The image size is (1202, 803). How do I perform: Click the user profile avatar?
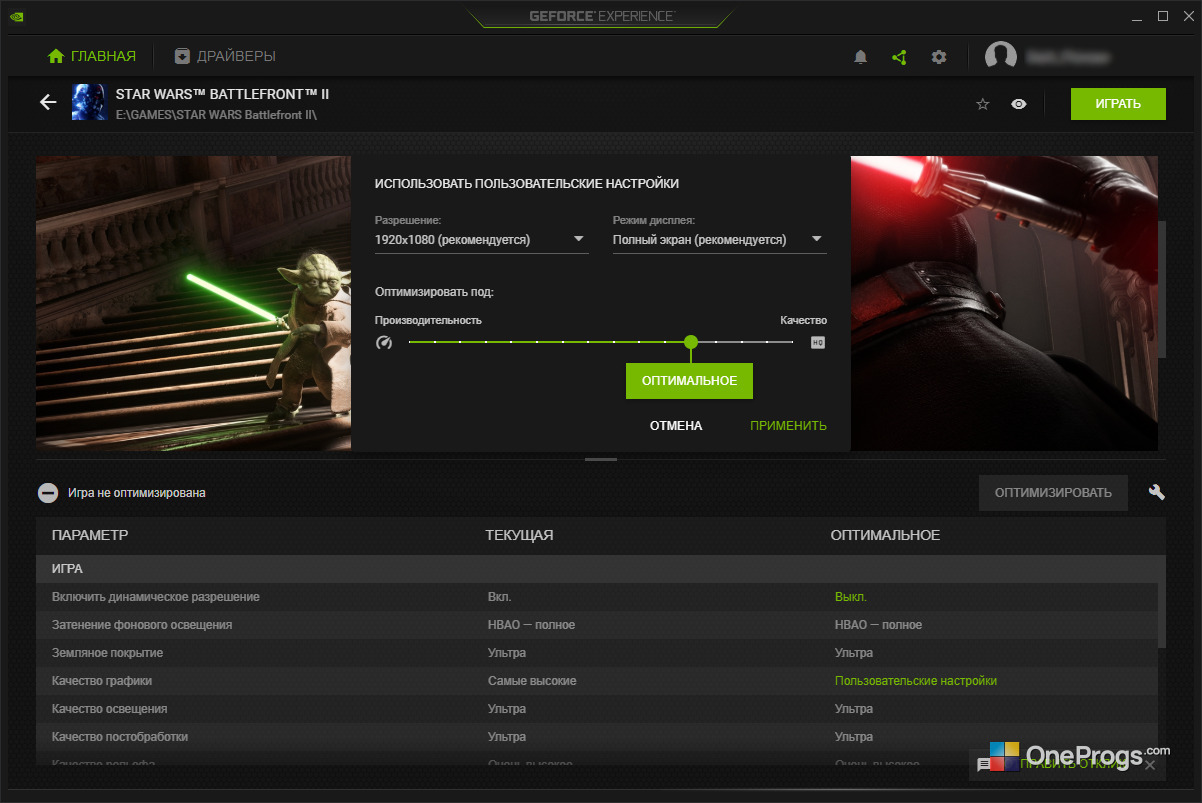pos(1001,57)
